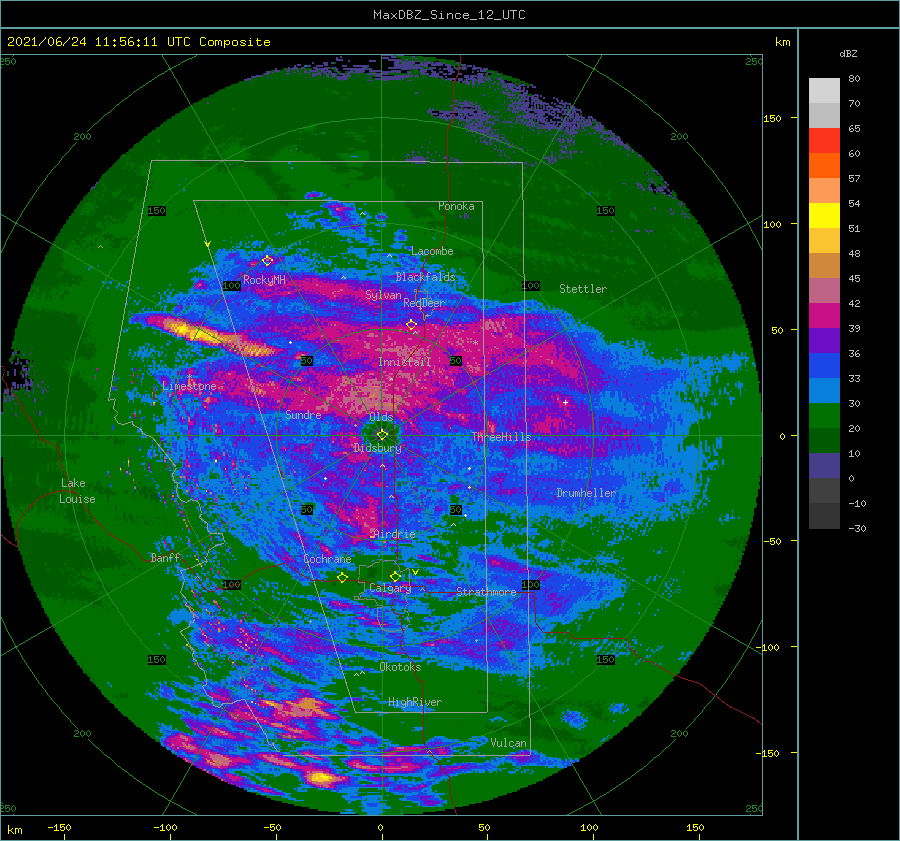Click the yellow diamond marker above Calgary
The height and width of the screenshot is (841, 900).
(x=395, y=576)
